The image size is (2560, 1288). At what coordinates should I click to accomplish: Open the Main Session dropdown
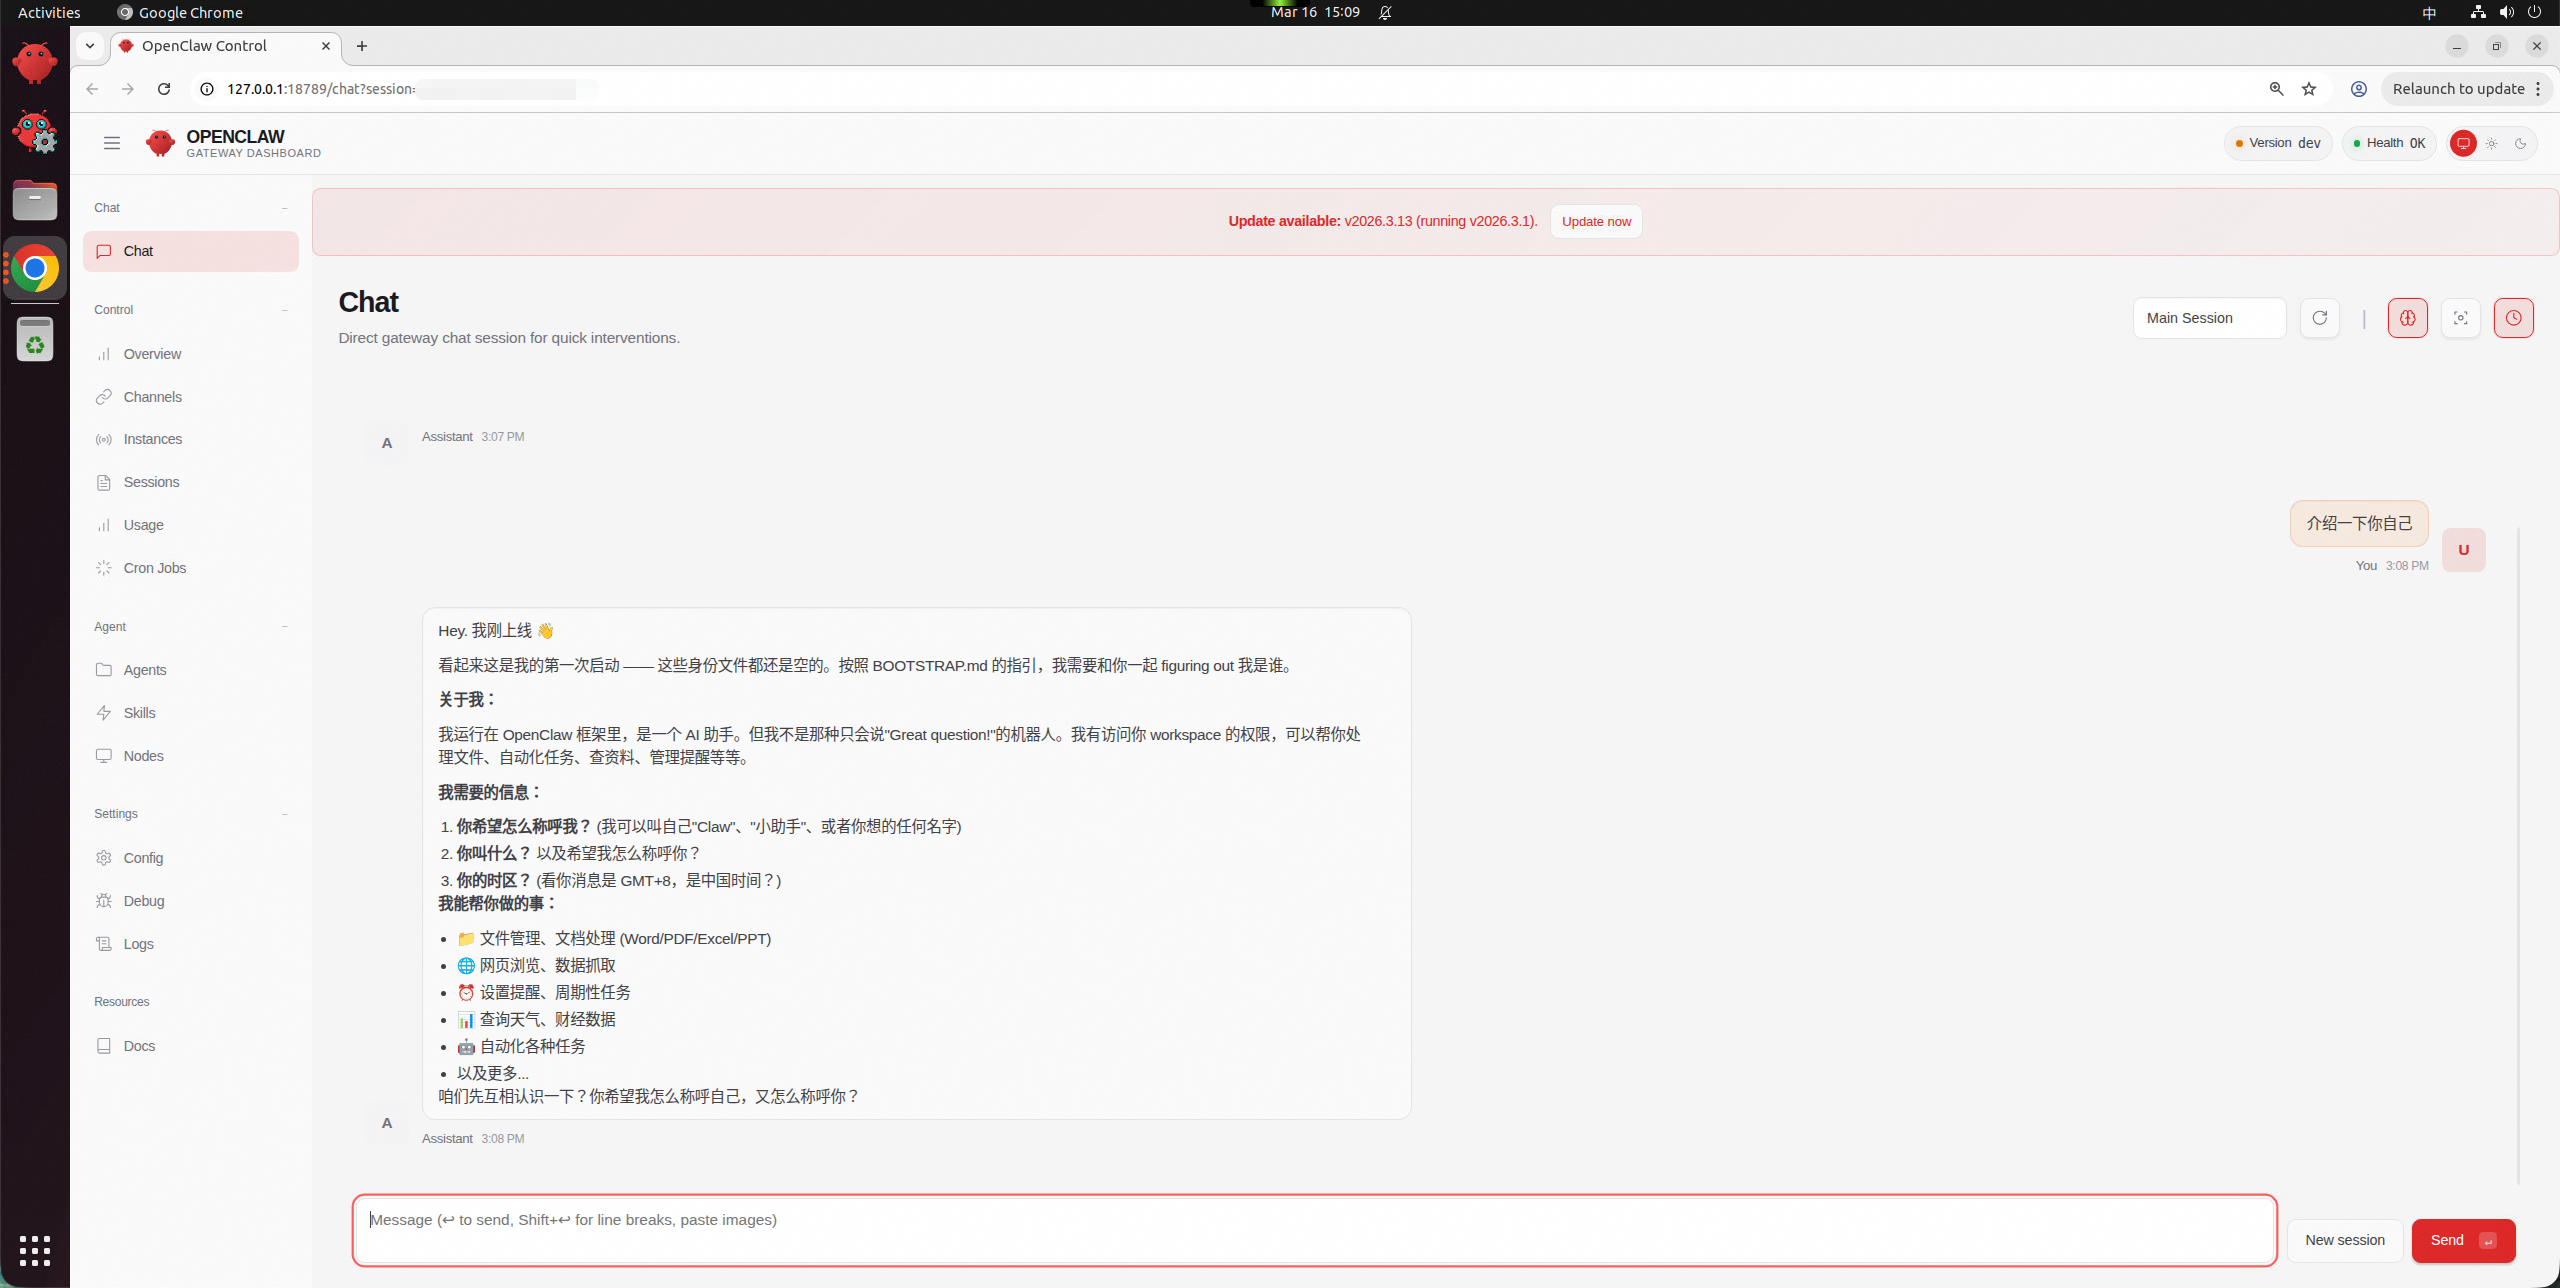pos(2209,318)
